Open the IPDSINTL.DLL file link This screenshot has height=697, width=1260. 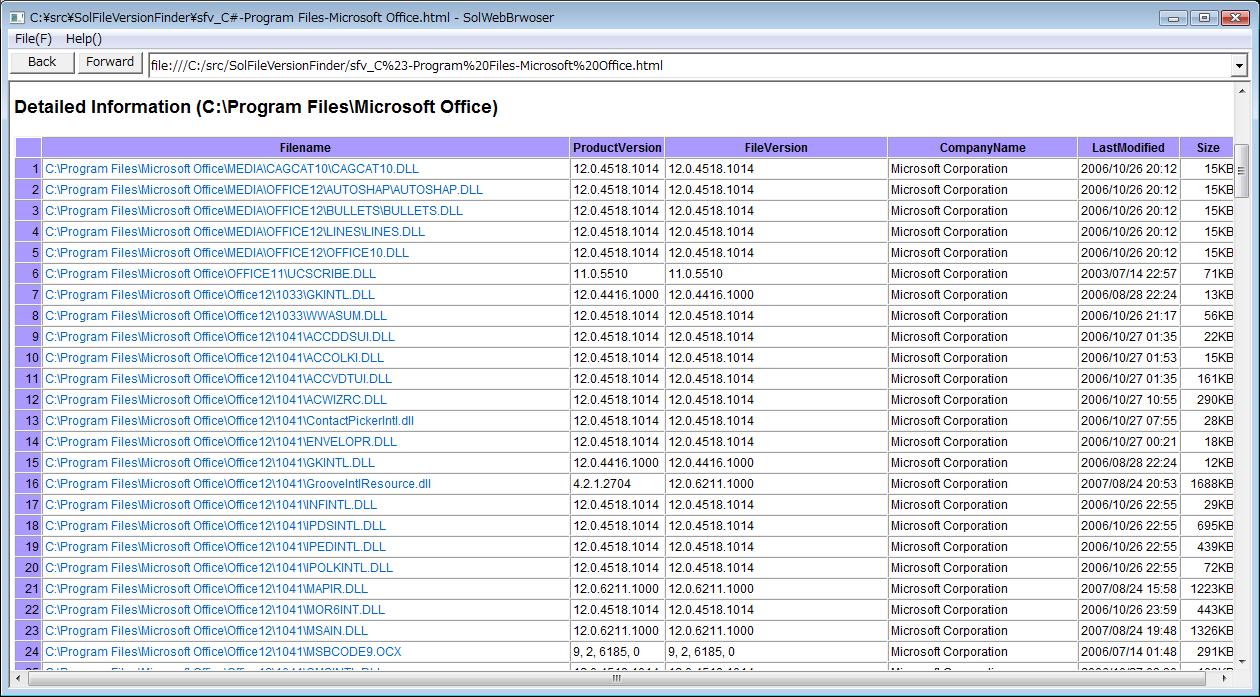pos(215,526)
